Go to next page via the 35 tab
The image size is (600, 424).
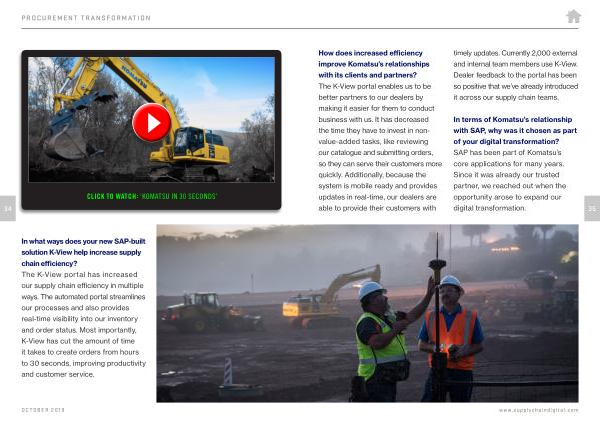coord(591,208)
